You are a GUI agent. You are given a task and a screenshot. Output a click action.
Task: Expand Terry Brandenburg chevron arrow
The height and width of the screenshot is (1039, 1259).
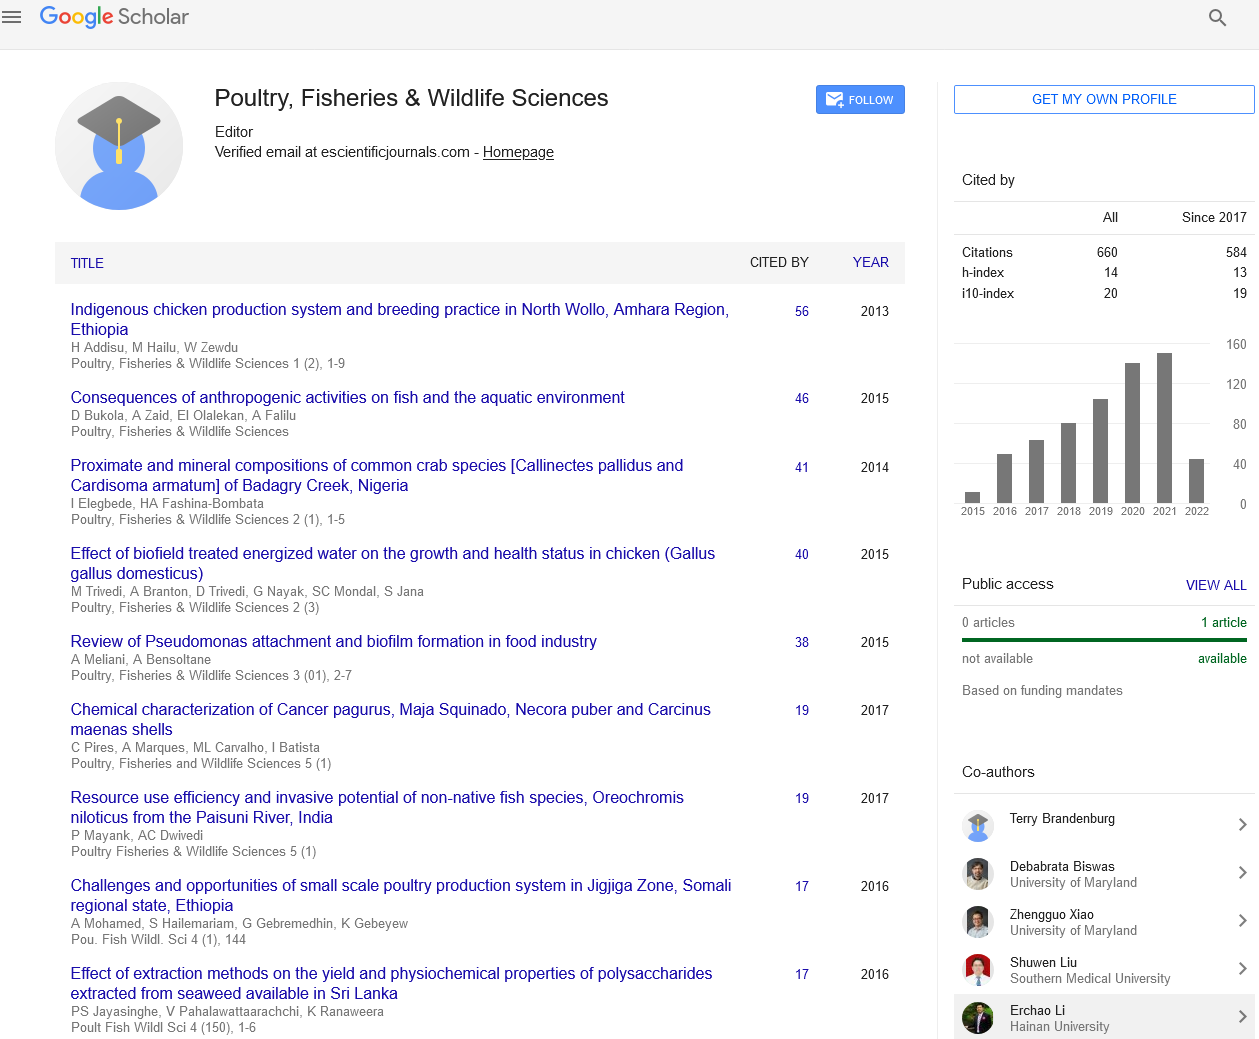[1242, 825]
